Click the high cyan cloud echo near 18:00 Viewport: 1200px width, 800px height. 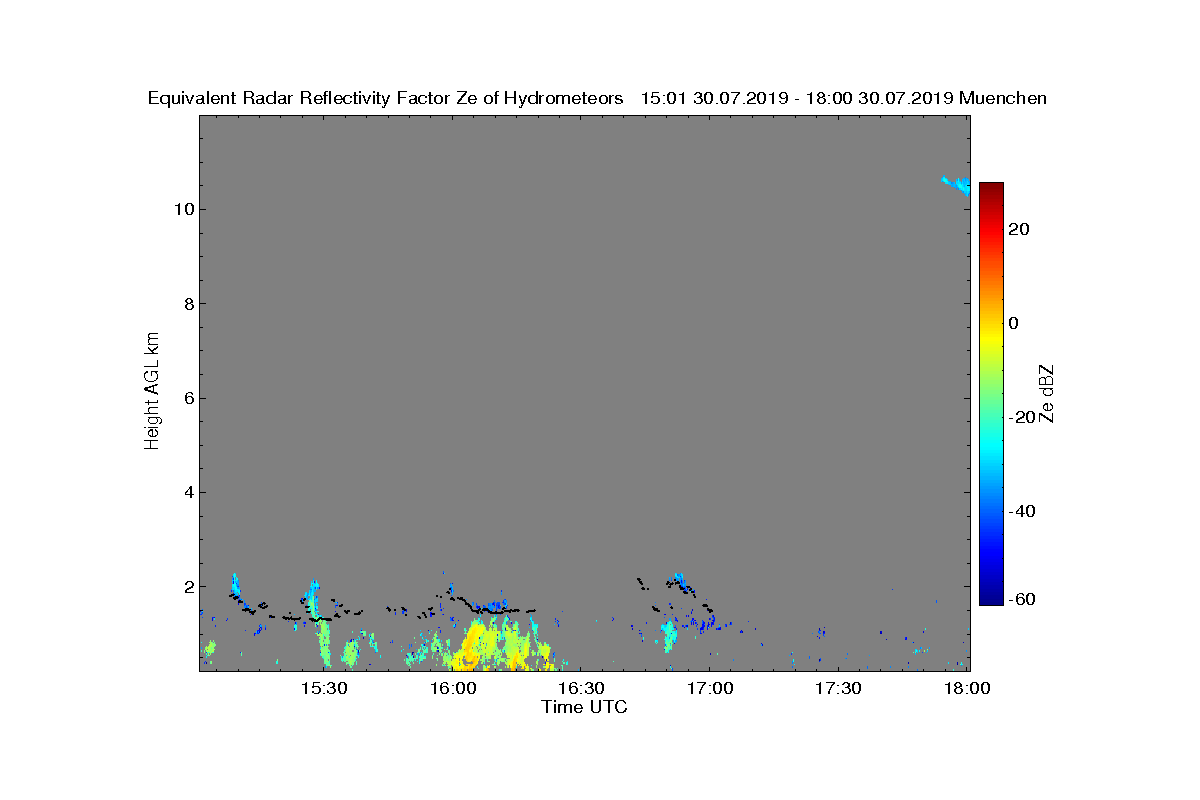pyautogui.click(x=957, y=184)
